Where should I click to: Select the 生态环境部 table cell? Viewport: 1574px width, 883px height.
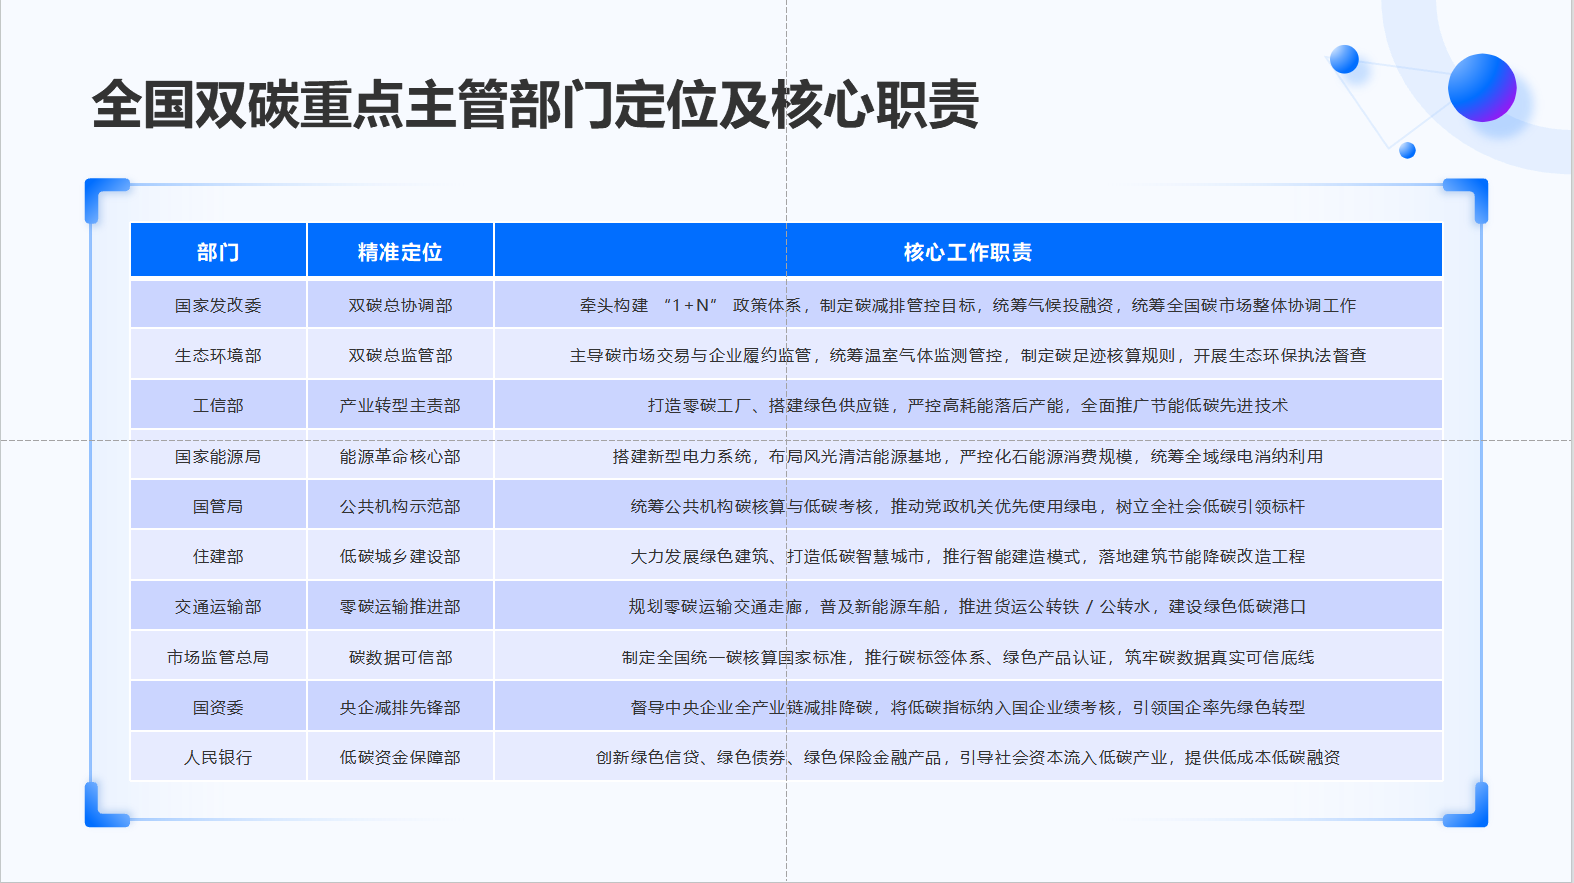click(218, 355)
